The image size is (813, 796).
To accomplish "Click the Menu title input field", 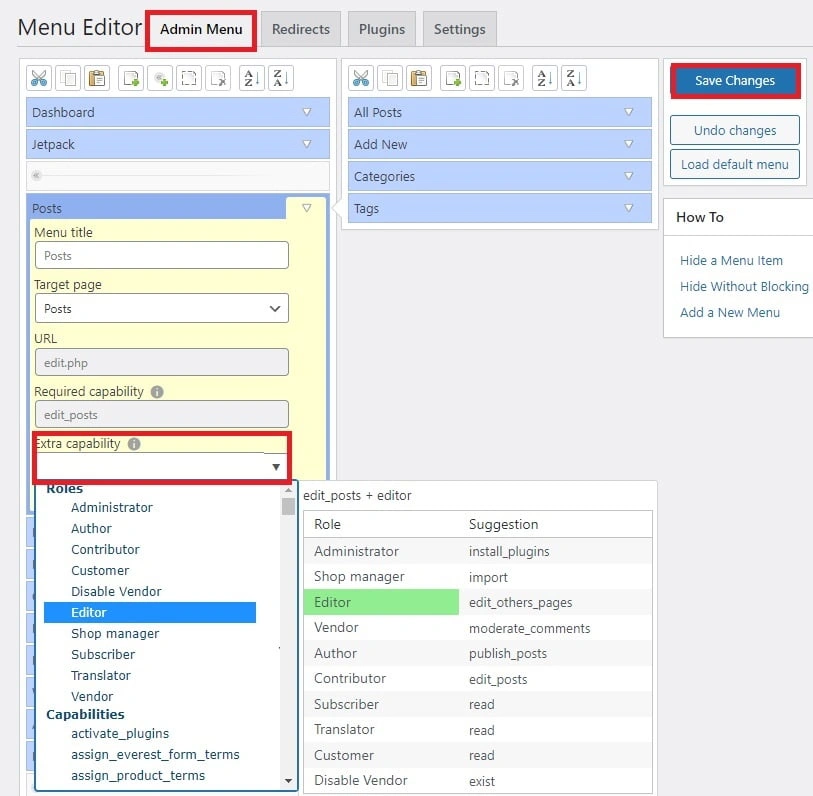I will pyautogui.click(x=161, y=256).
